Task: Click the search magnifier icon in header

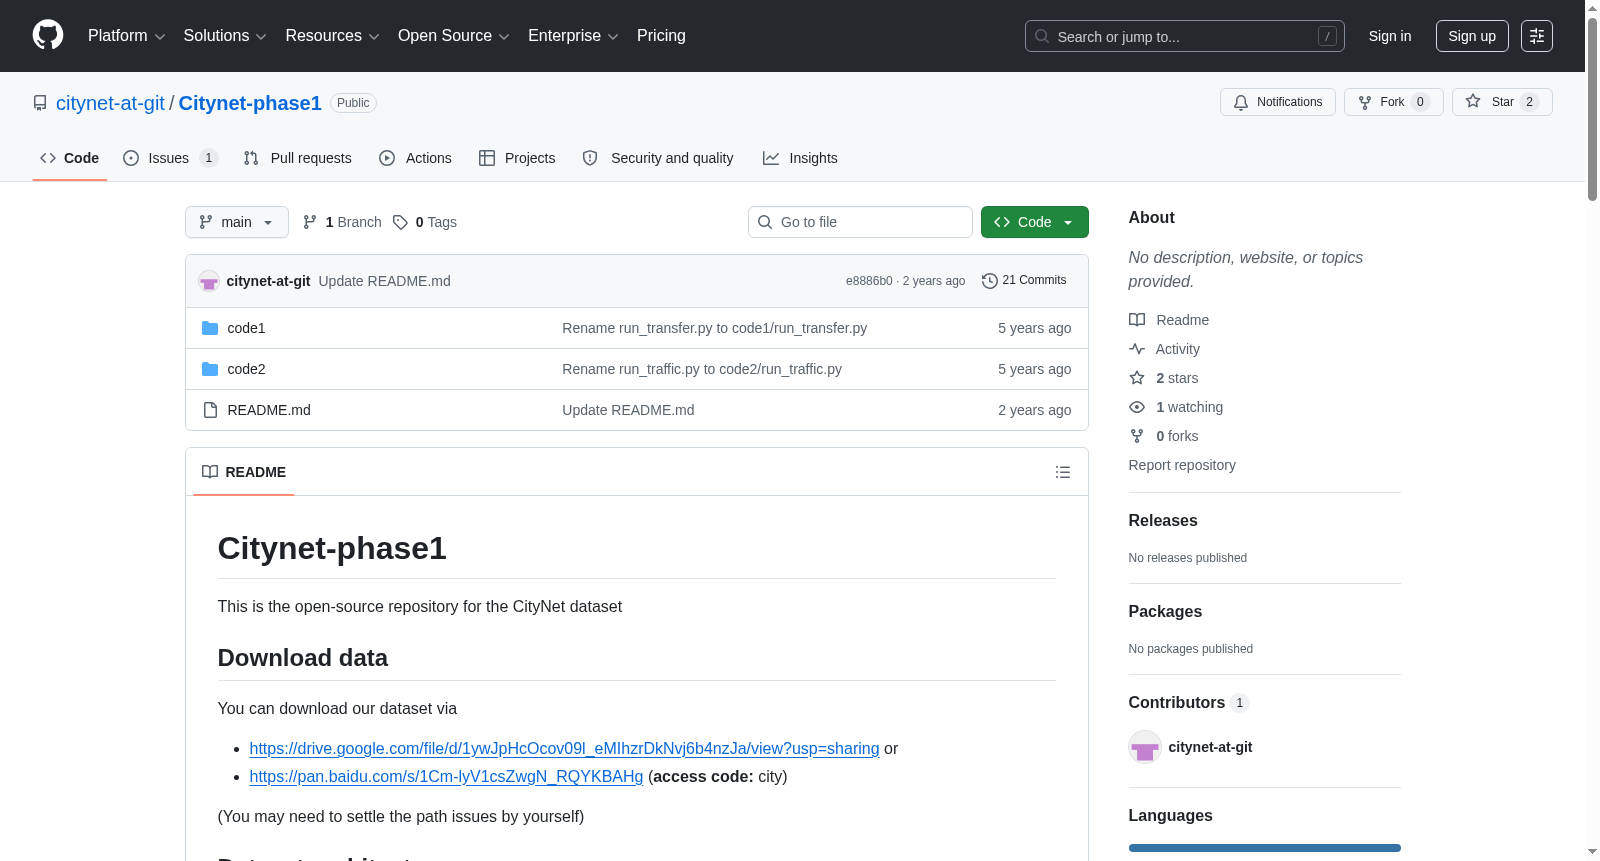Action: 1042,36
